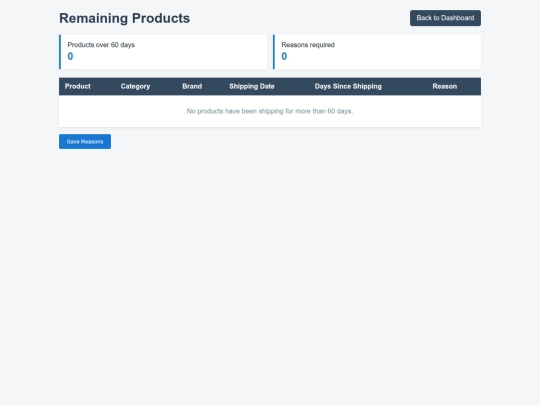Click the Reason column header
This screenshot has width=540, height=405.
click(x=445, y=86)
